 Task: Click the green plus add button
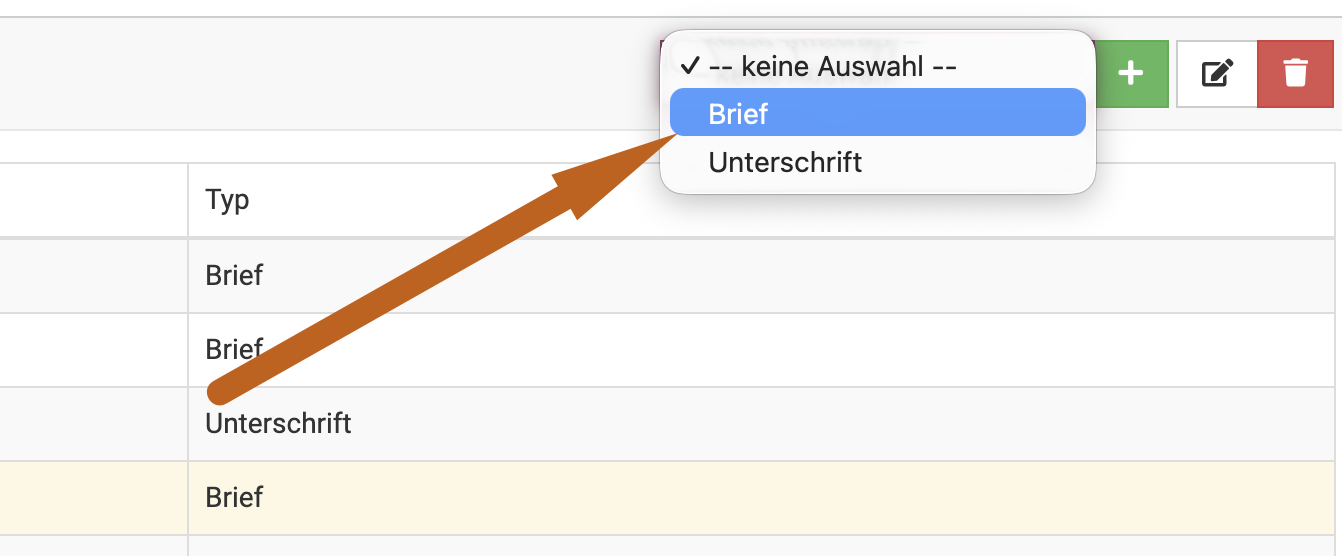point(1131,73)
